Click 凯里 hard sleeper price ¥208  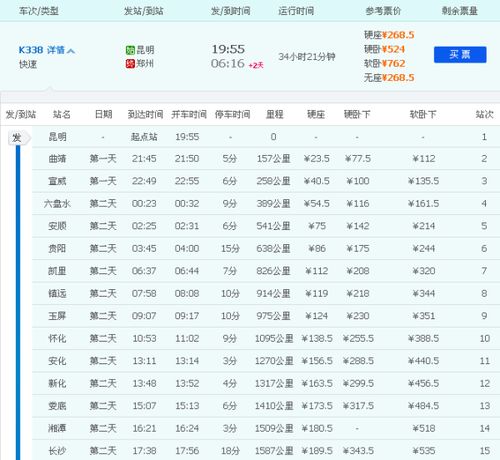[358, 271]
